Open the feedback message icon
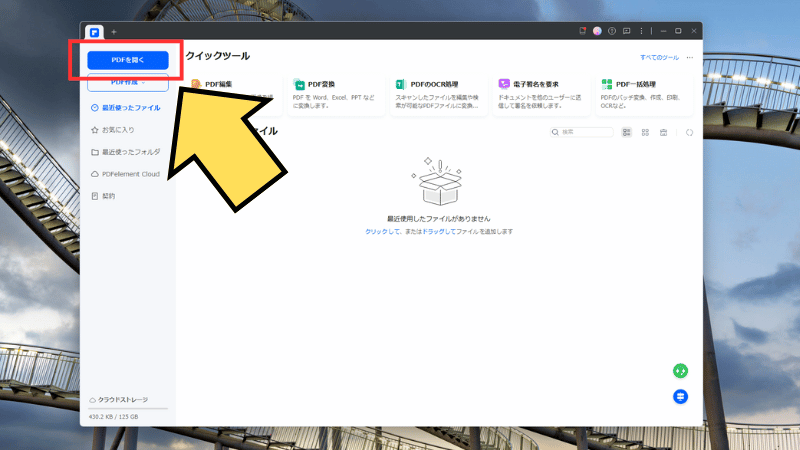800x450 pixels. [x=627, y=31]
